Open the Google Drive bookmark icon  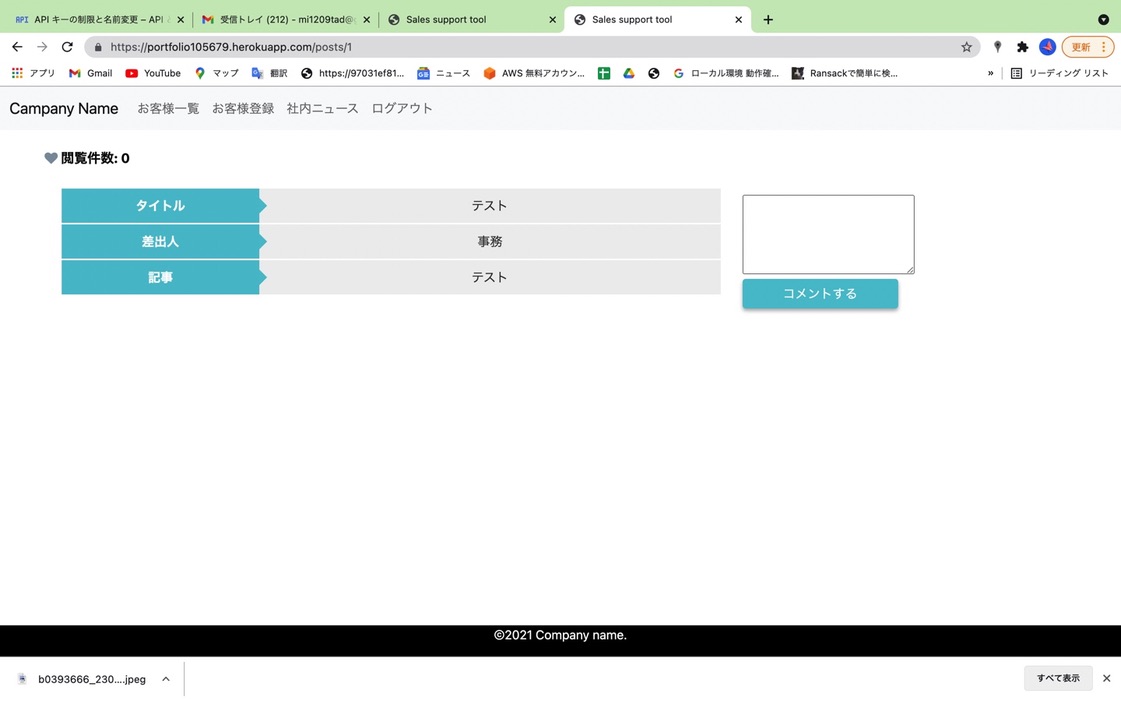[x=629, y=73]
